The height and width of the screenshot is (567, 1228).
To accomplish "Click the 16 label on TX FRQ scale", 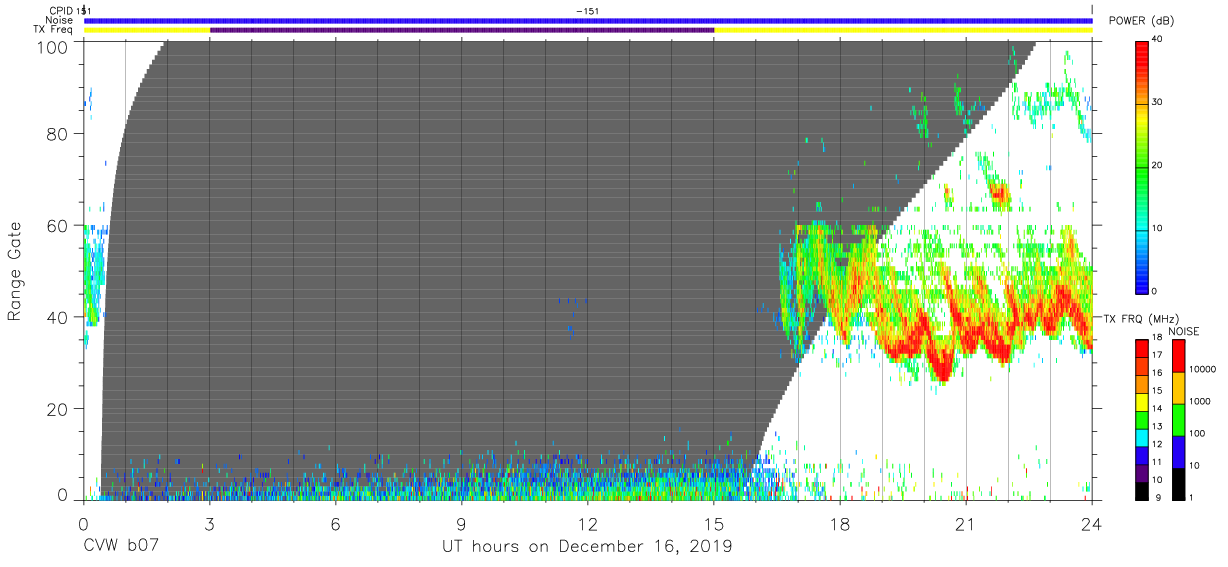I will (x=1158, y=373).
